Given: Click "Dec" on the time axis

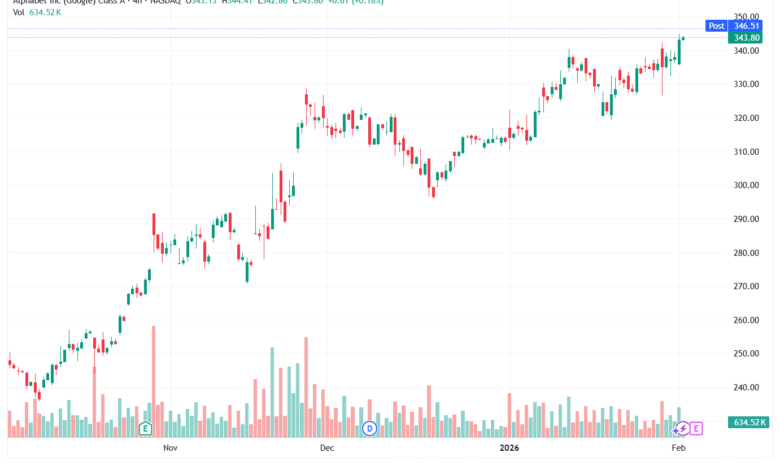Looking at the screenshot, I should [x=326, y=450].
